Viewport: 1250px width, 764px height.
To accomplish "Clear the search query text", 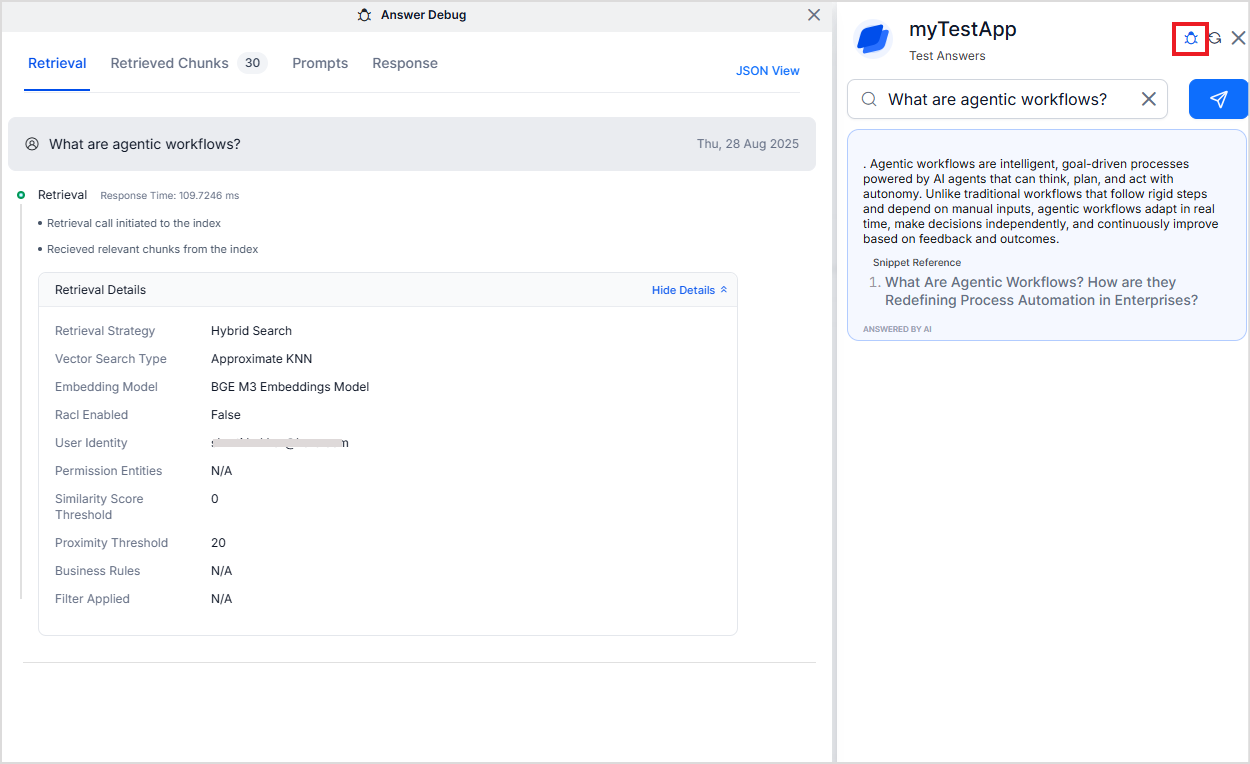I will click(x=1148, y=99).
